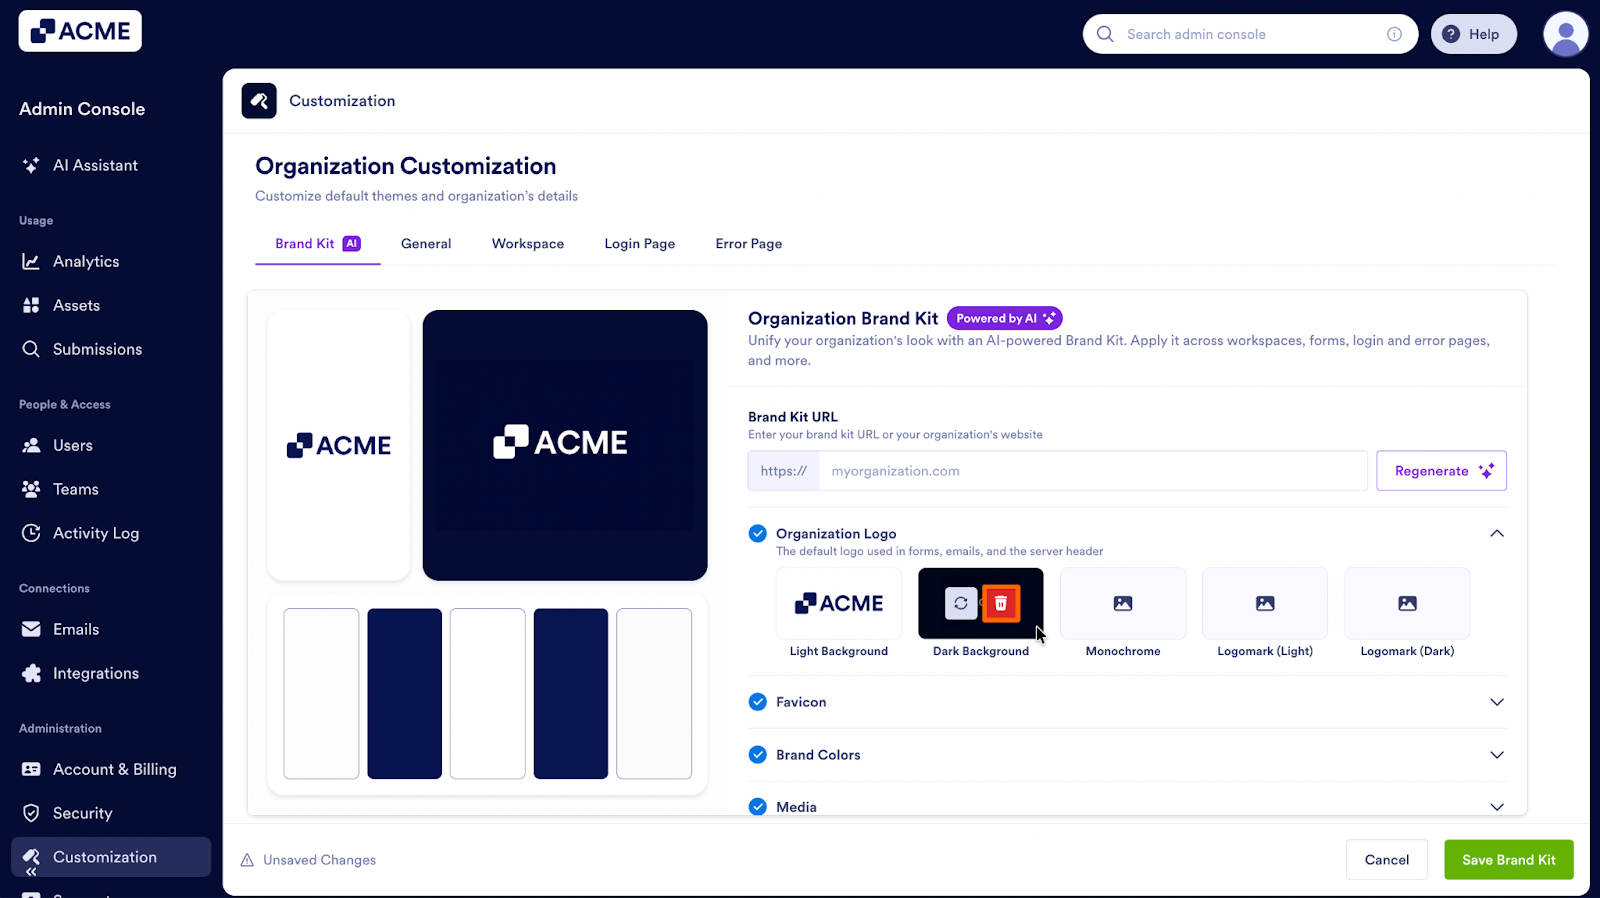Click the Cancel button
Viewport: 1600px width, 898px height.
pyautogui.click(x=1386, y=860)
